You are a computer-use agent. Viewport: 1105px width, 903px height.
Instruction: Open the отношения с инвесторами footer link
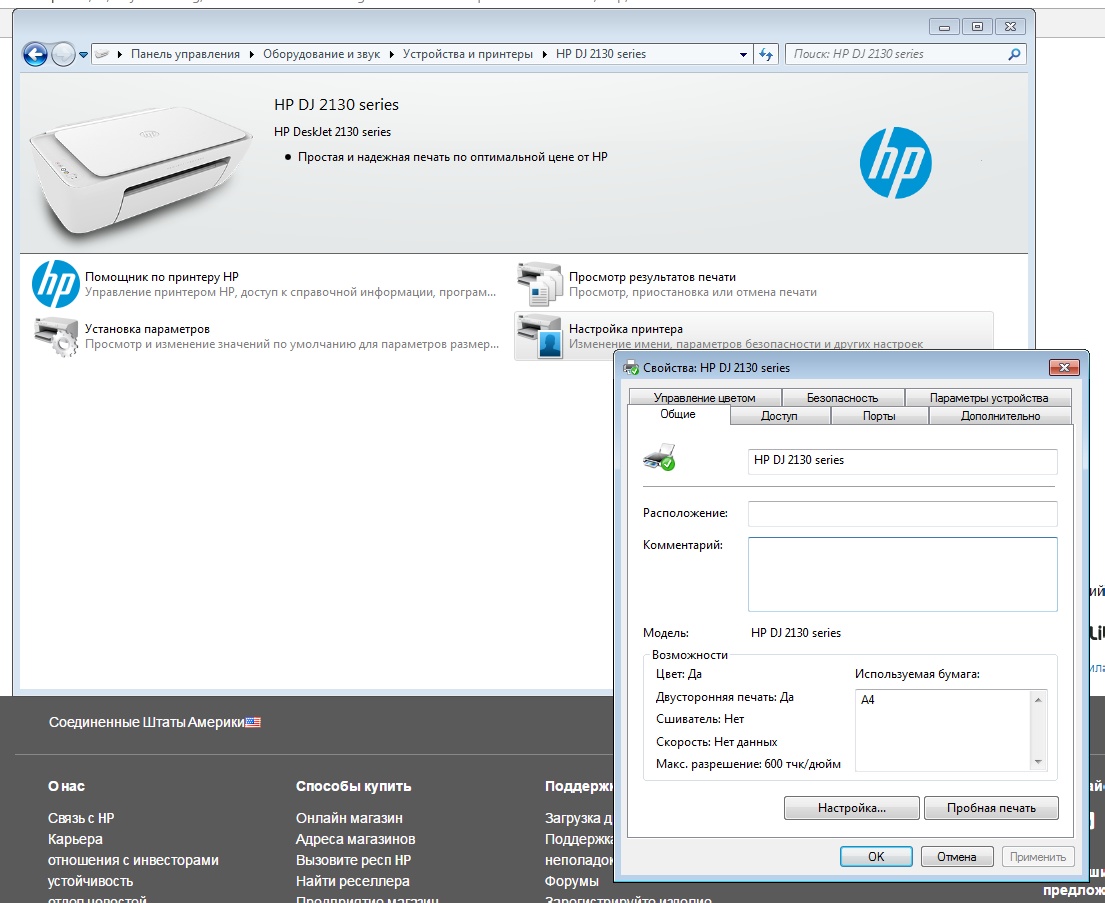[x=133, y=860]
